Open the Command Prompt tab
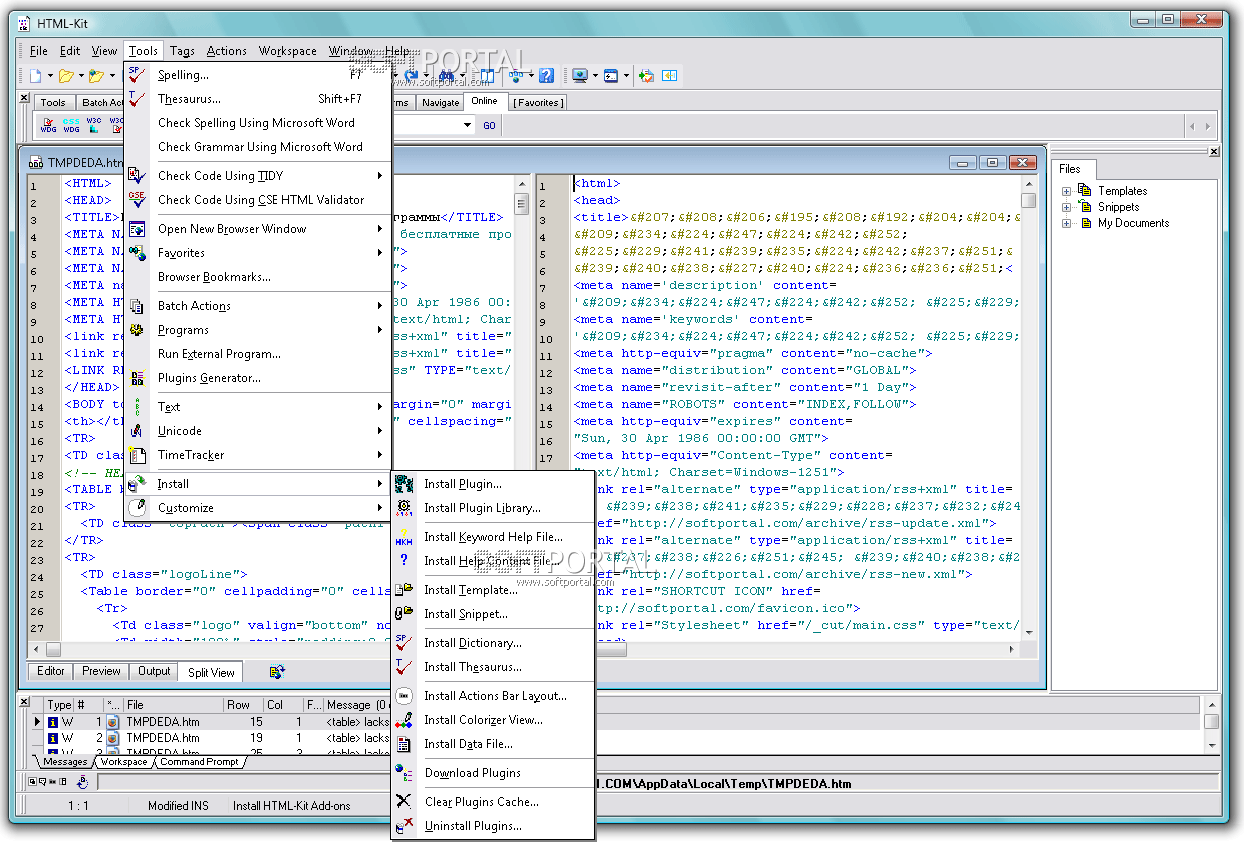Image resolution: width=1244 pixels, height=845 pixels. click(x=200, y=762)
